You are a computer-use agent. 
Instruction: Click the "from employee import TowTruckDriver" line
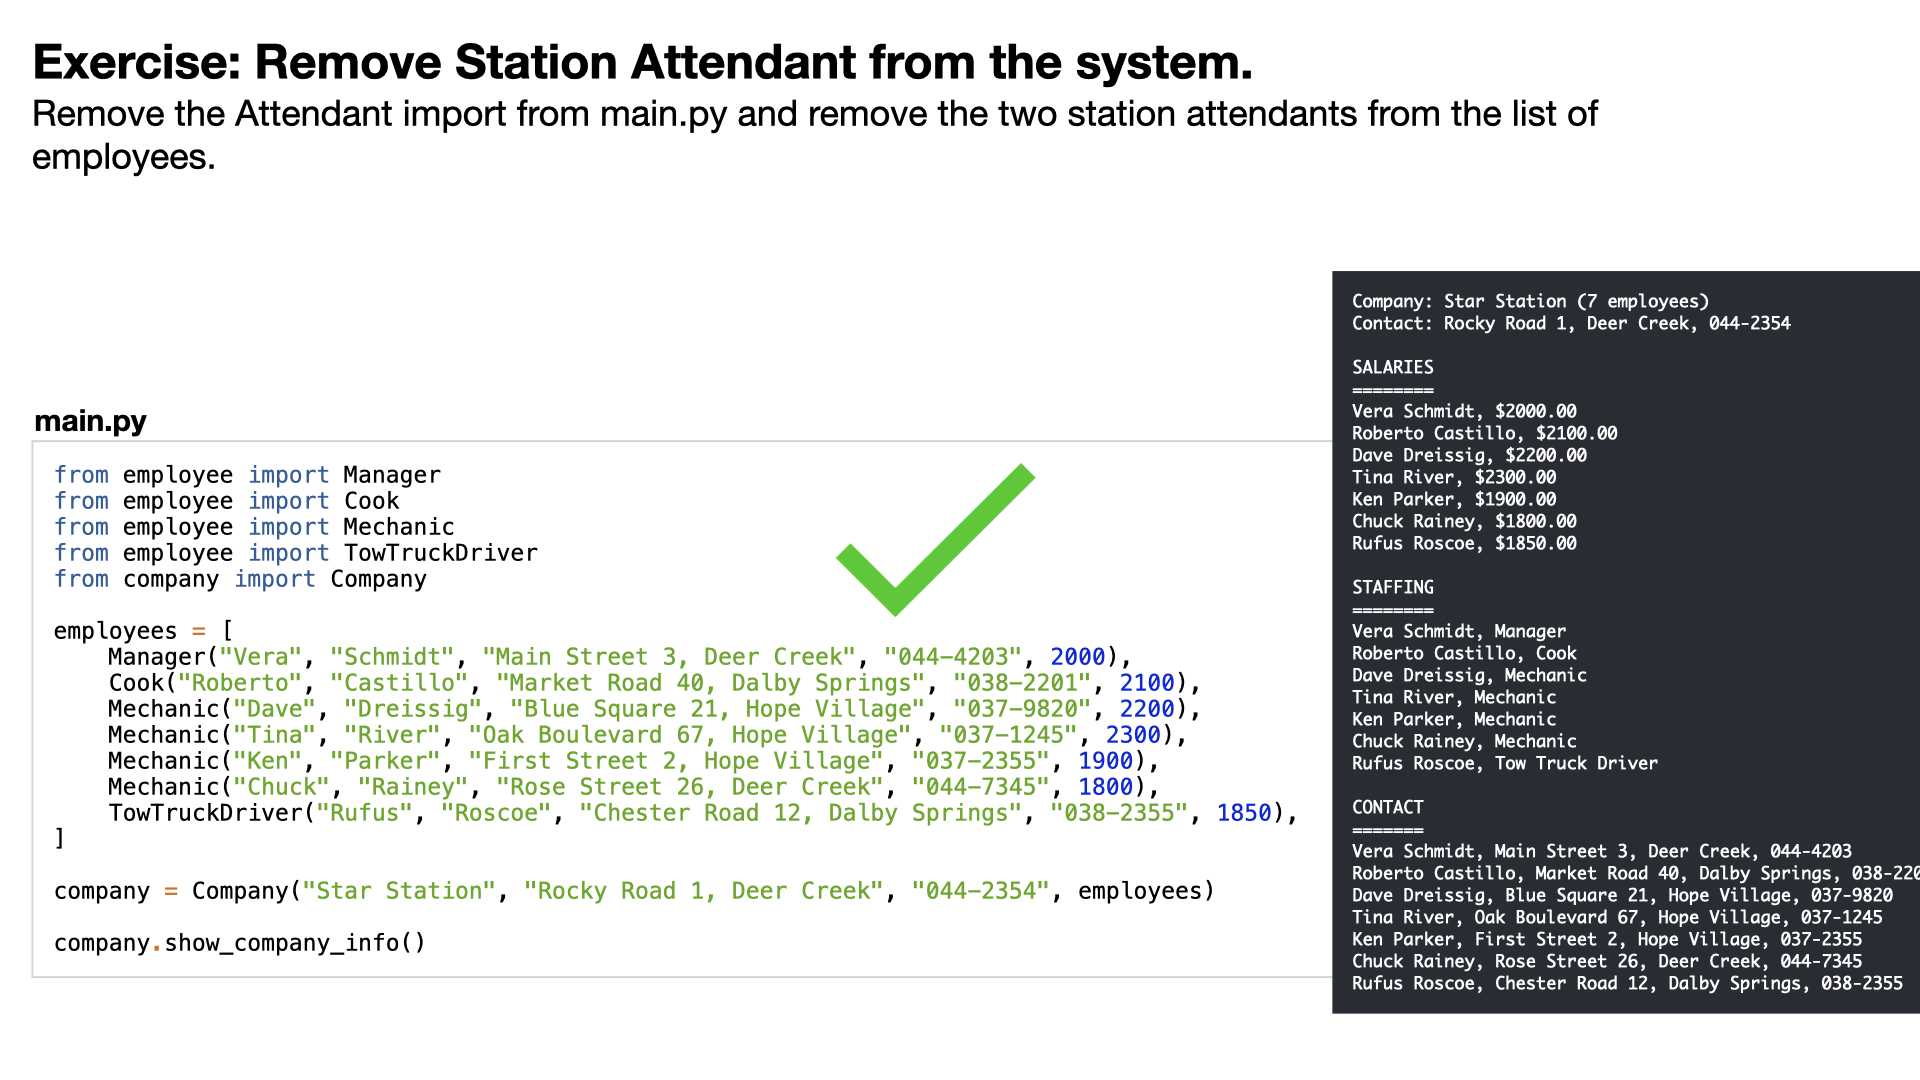[296, 553]
